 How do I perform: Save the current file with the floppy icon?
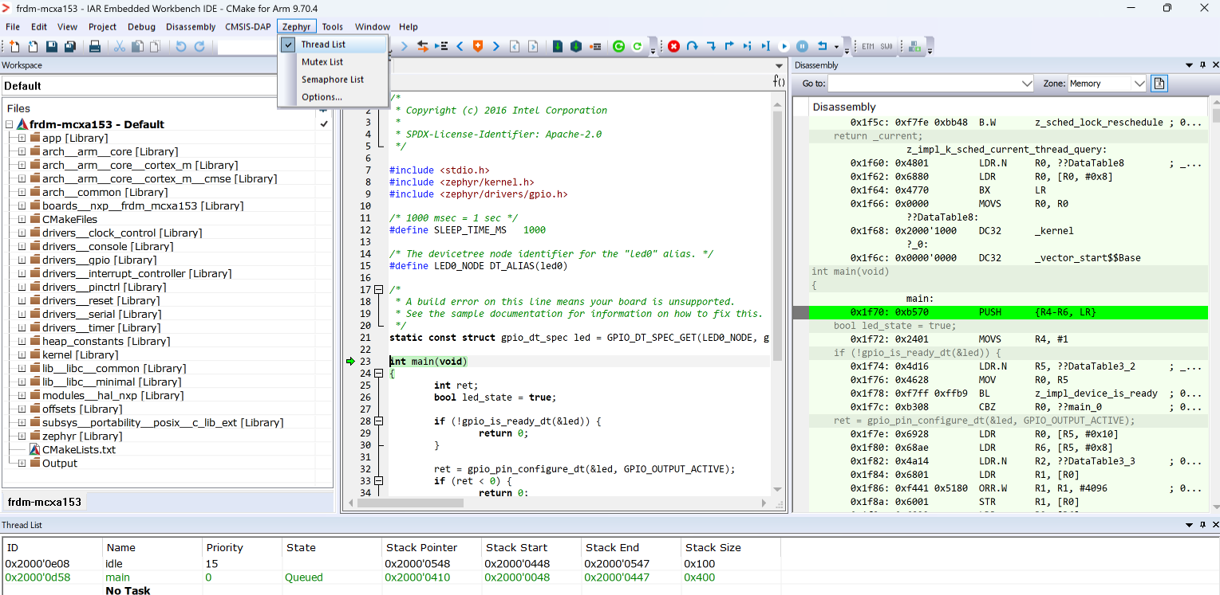coord(52,46)
